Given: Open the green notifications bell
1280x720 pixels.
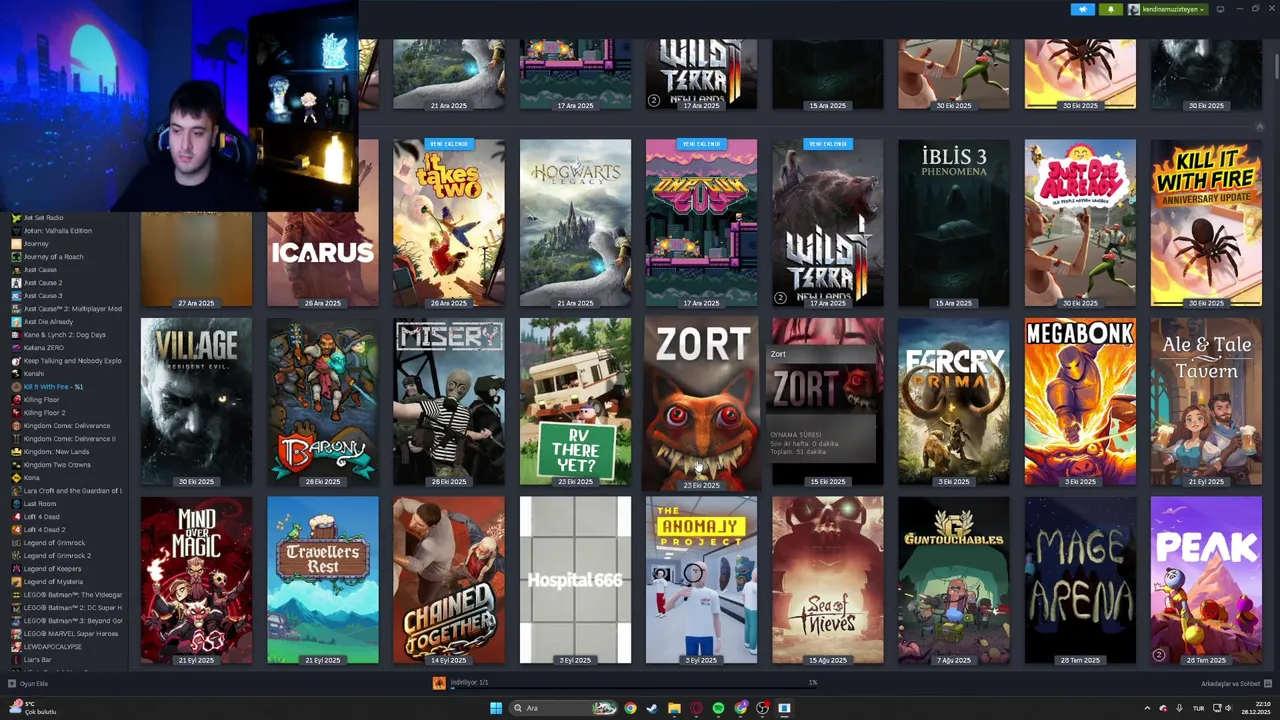Looking at the screenshot, I should click(1110, 9).
